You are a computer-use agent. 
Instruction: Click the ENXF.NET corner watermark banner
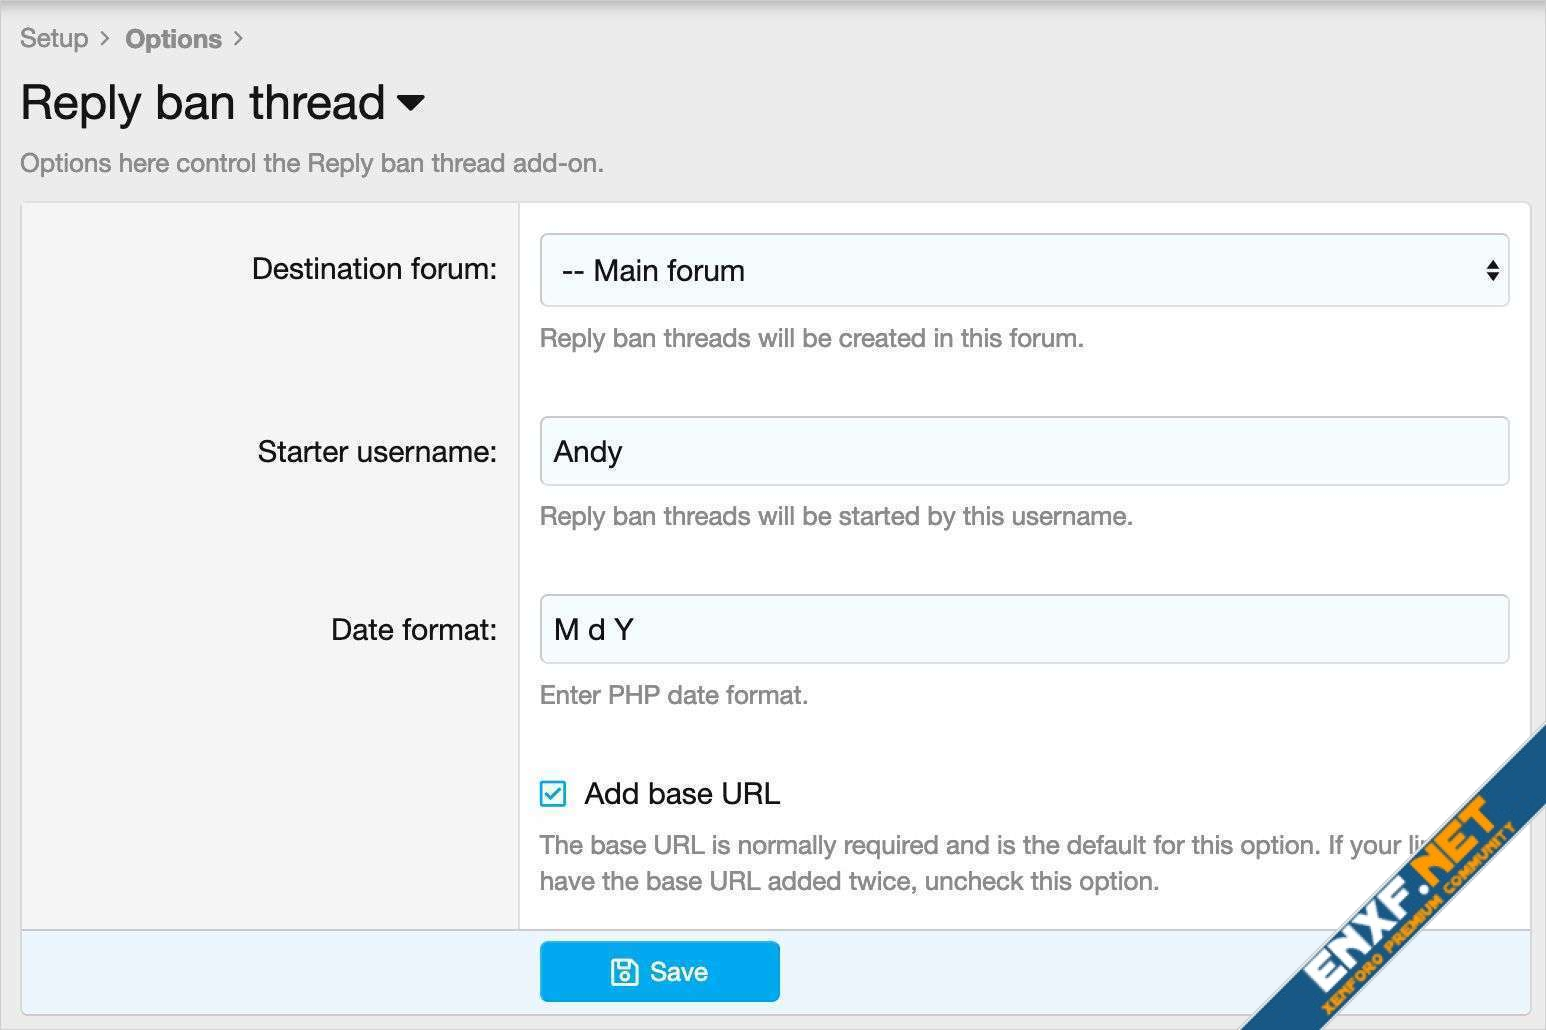point(1410,900)
